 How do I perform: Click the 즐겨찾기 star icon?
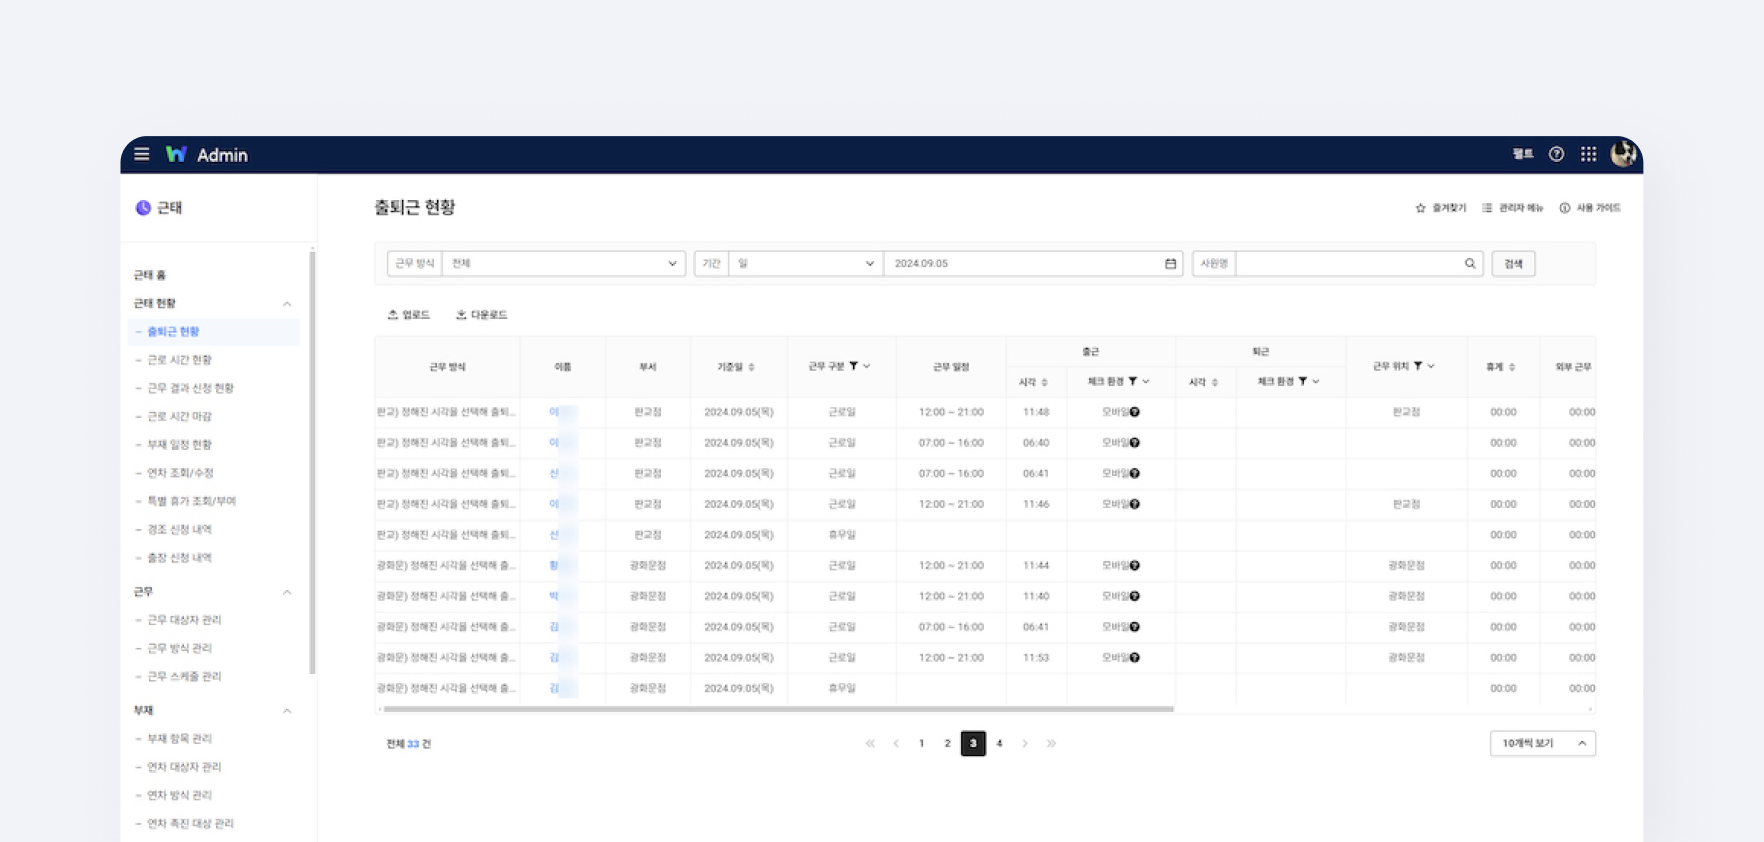[x=1420, y=208]
